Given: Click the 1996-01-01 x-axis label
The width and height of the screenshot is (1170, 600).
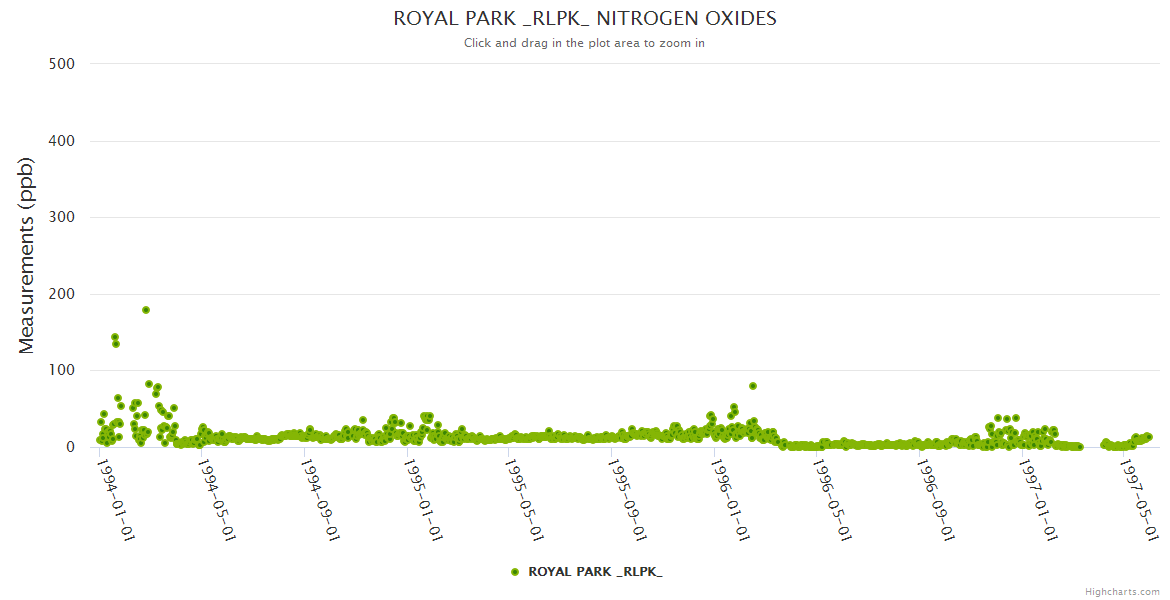Looking at the screenshot, I should [731, 499].
